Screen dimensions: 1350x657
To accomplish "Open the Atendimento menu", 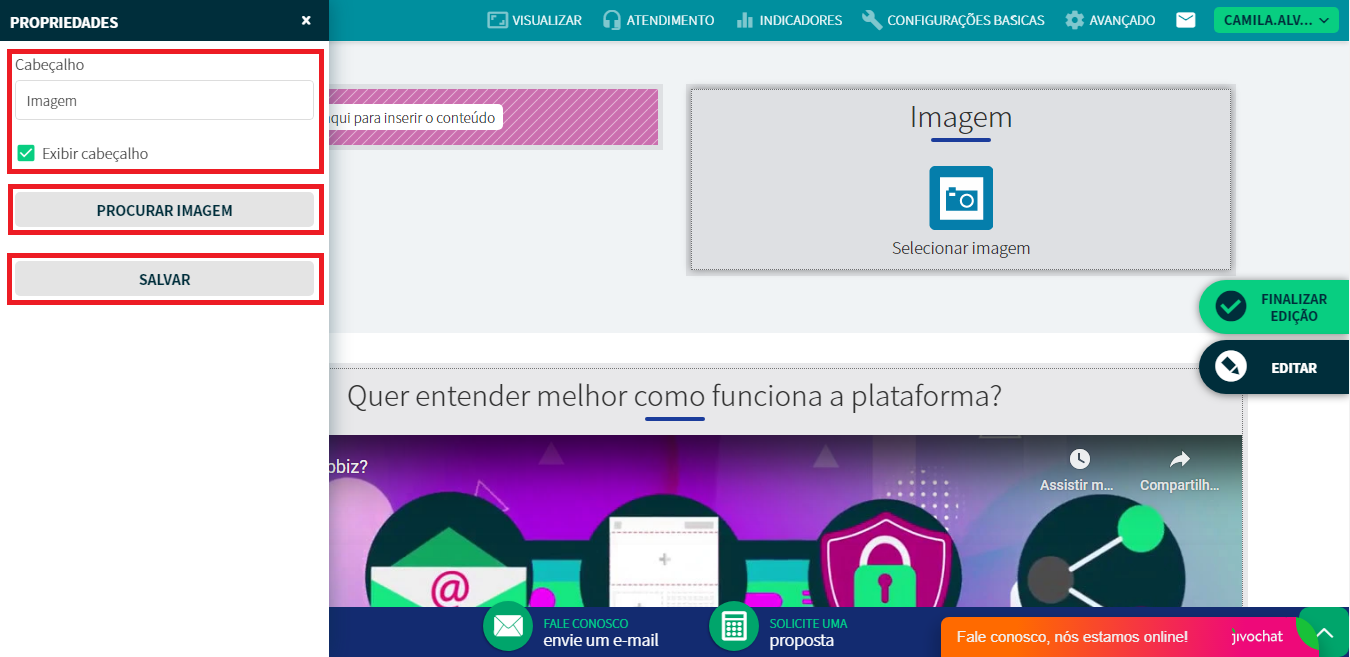I will pos(659,20).
